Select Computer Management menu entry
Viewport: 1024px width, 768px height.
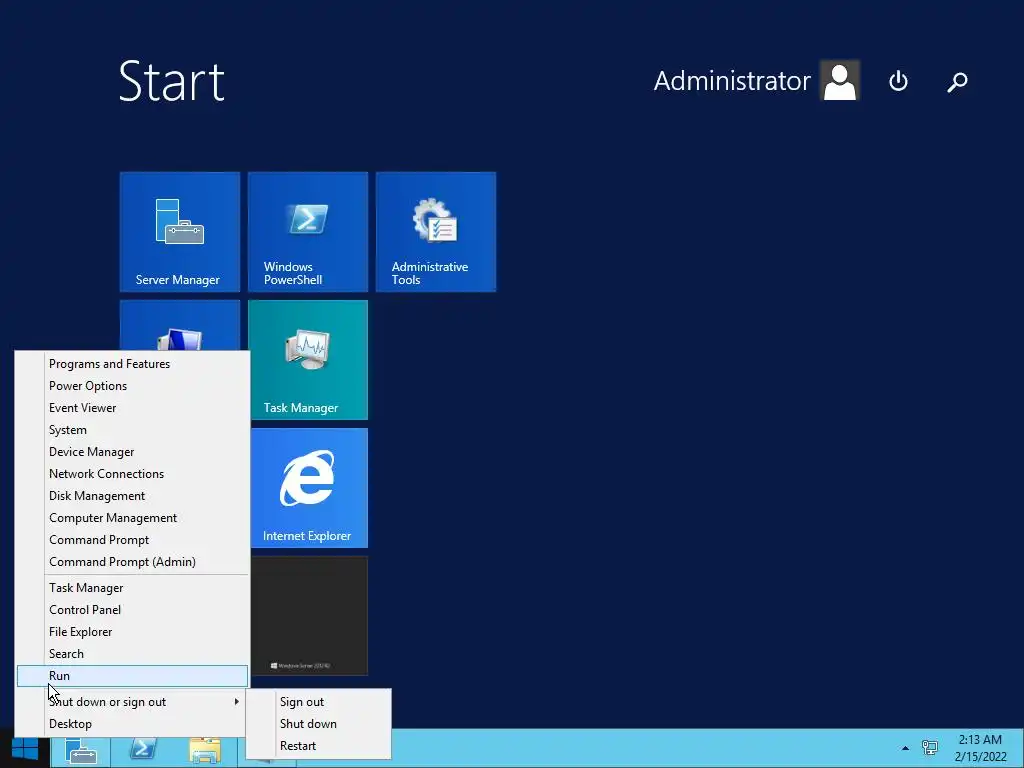pyautogui.click(x=132, y=518)
